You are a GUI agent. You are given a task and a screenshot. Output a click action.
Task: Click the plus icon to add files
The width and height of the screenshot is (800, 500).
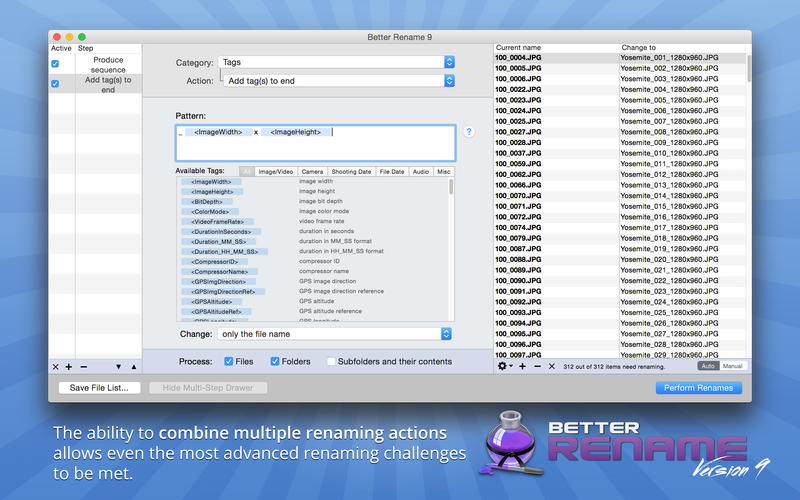coord(522,367)
